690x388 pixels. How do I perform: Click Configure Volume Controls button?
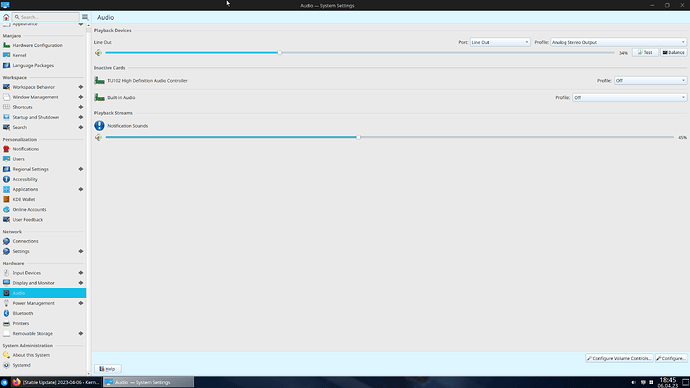pos(619,358)
